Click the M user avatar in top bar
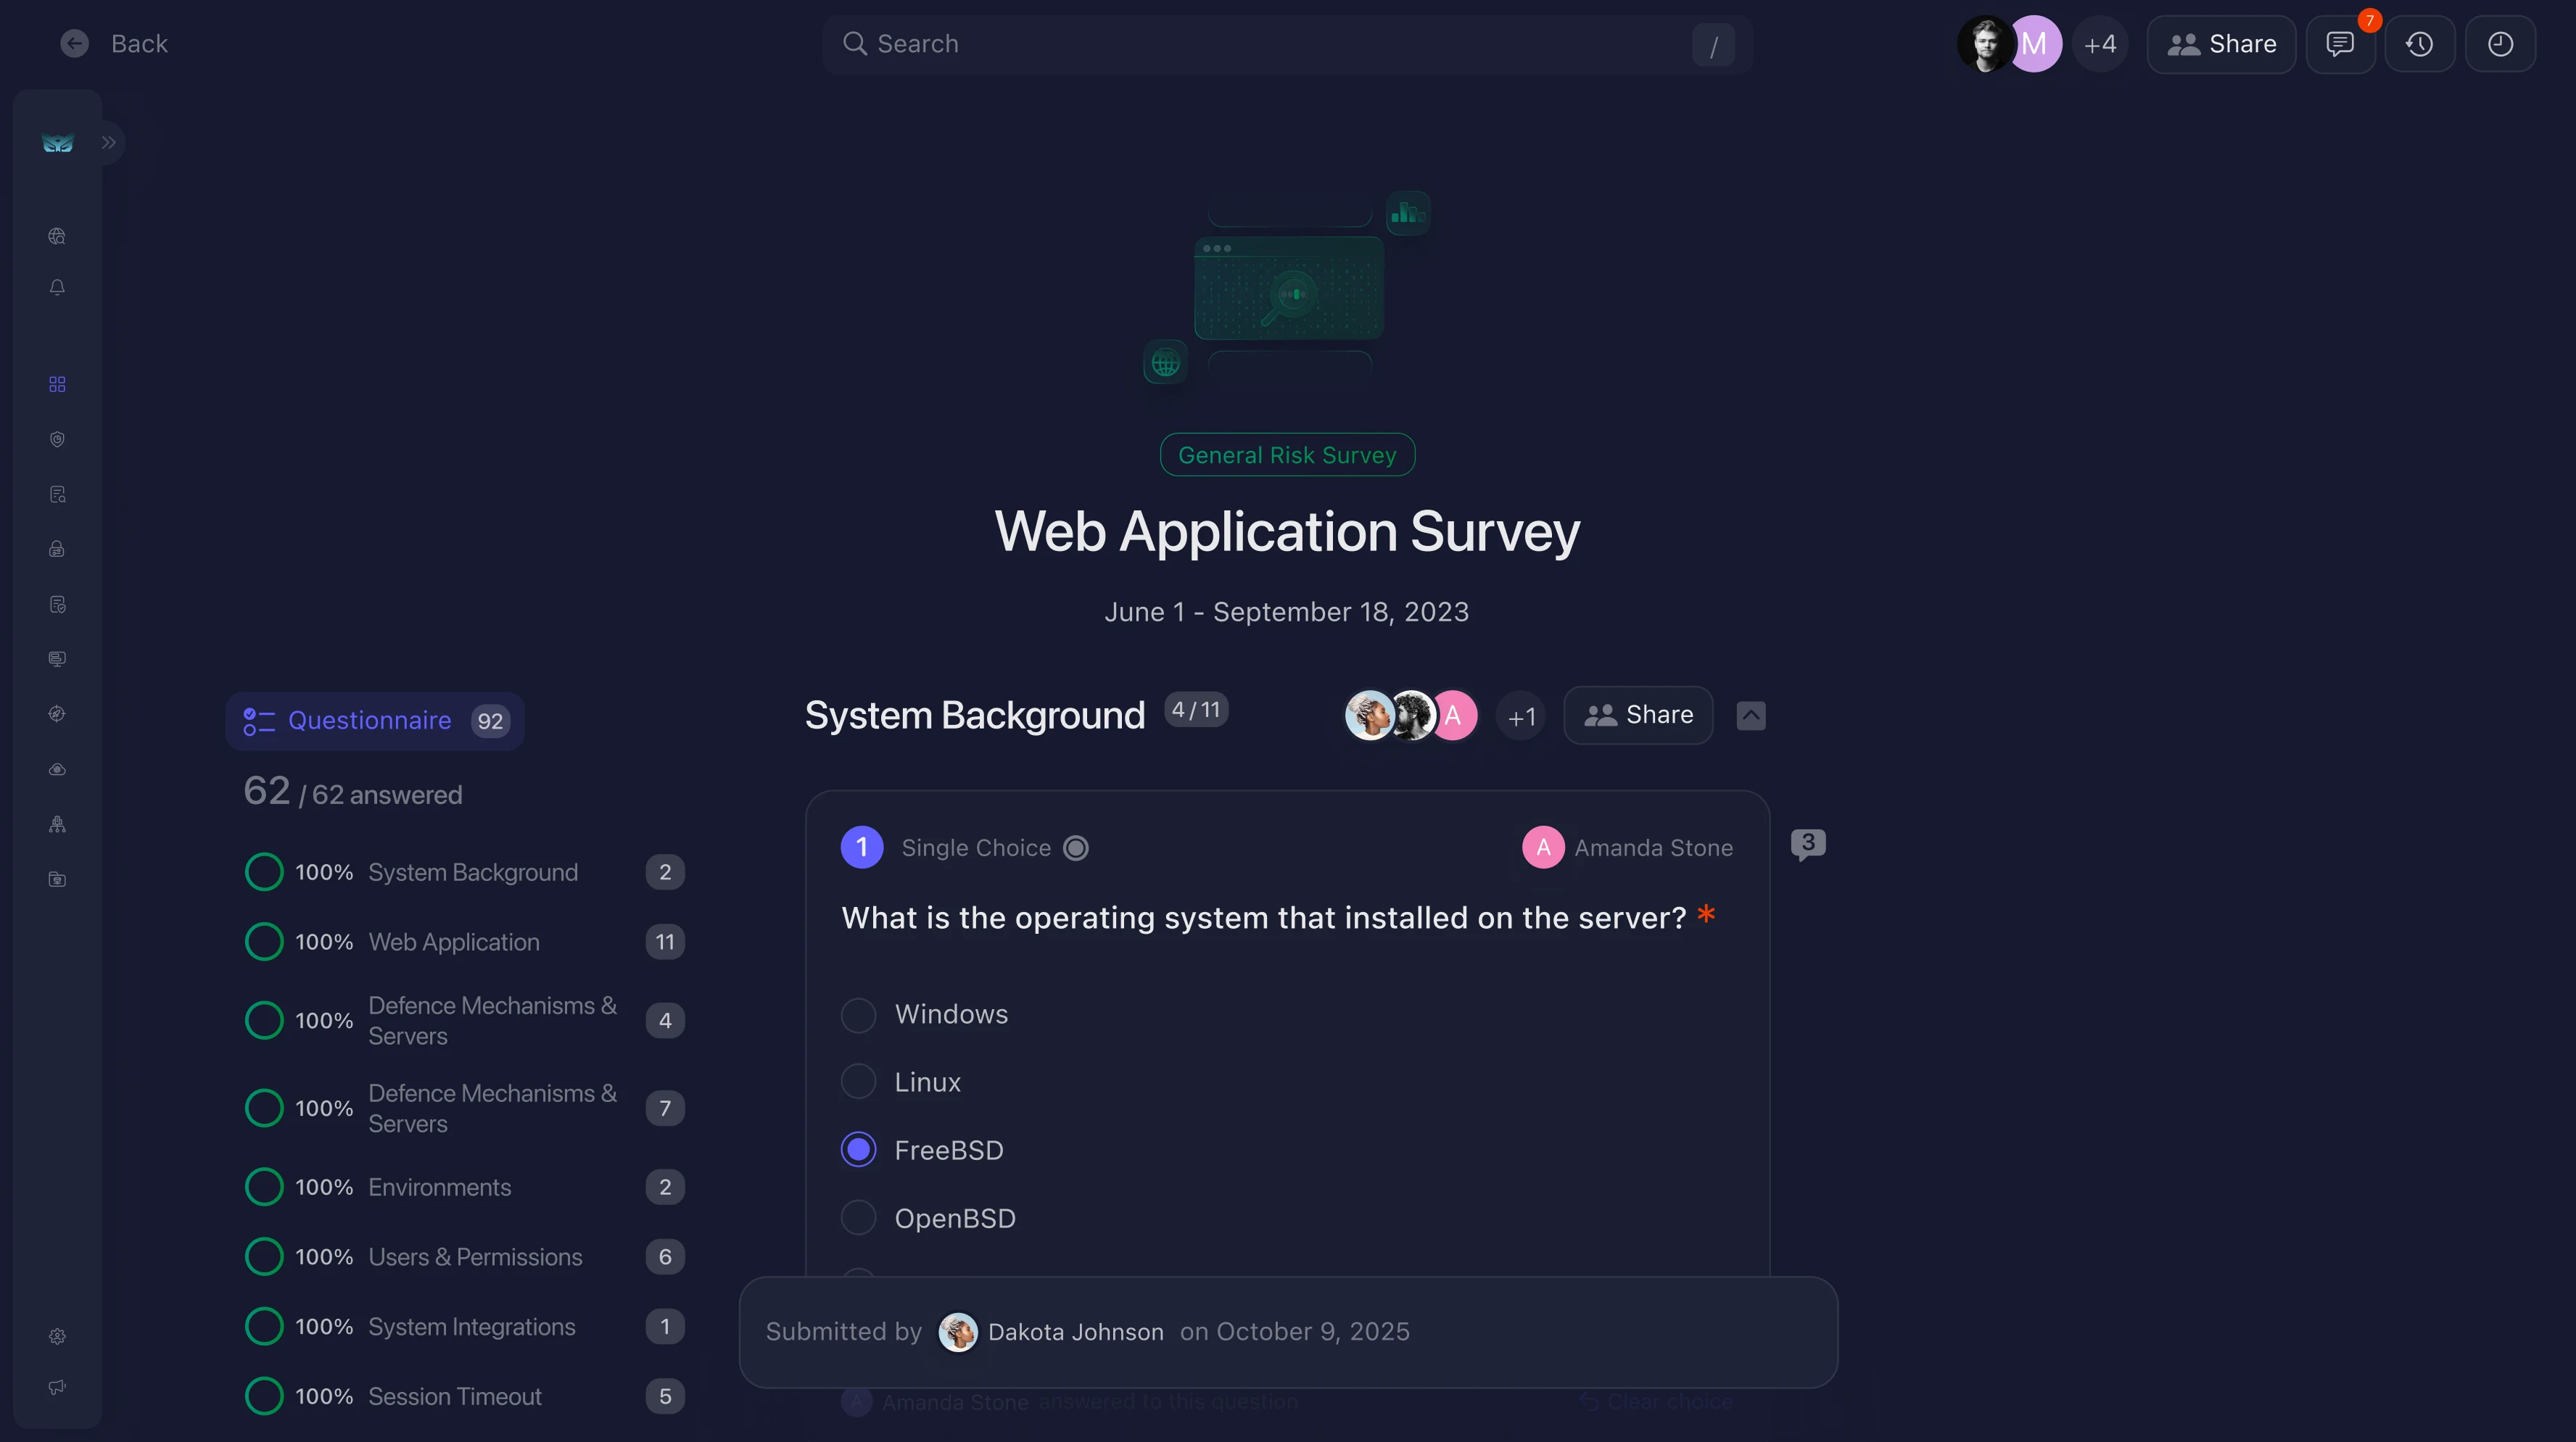Viewport: 2576px width, 1442px height. tap(2036, 44)
